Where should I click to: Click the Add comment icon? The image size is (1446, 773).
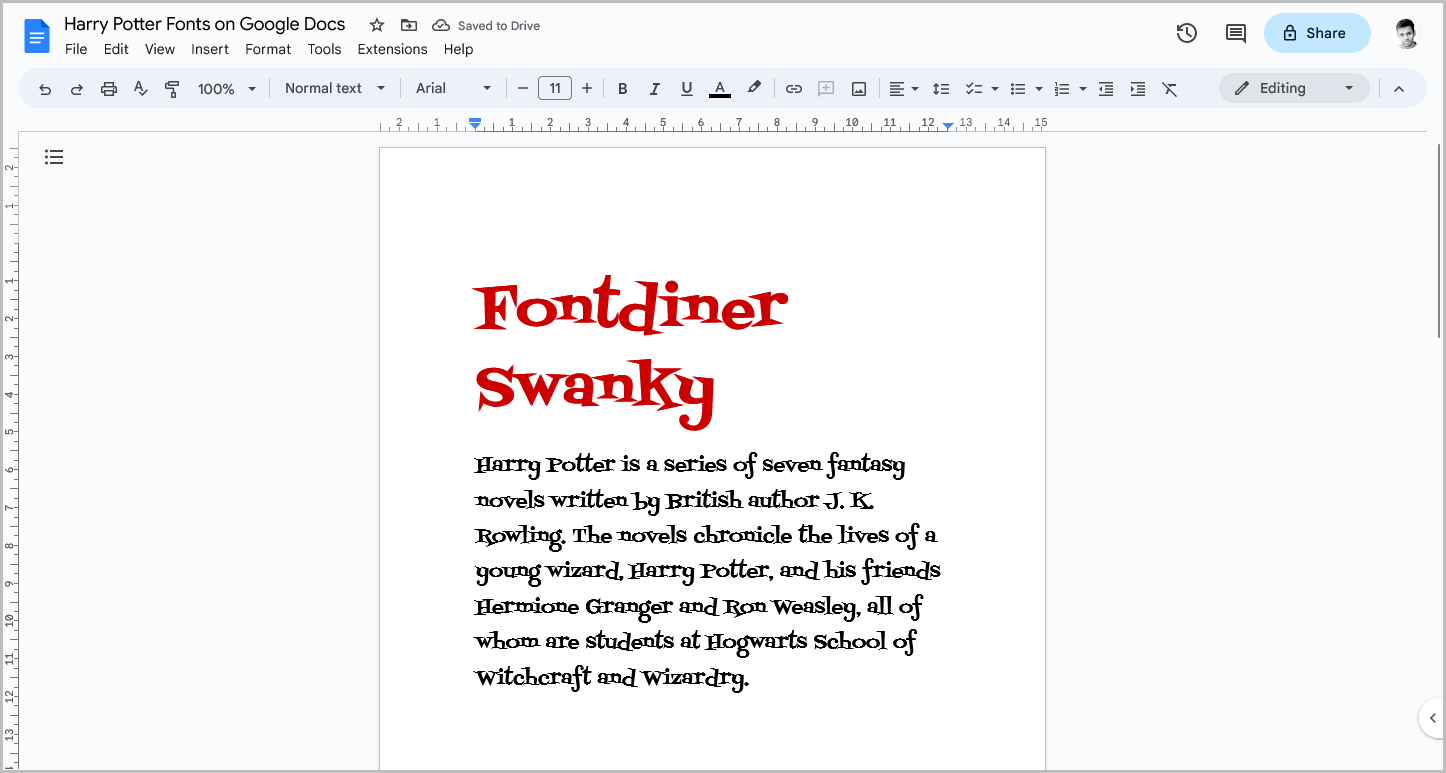pyautogui.click(x=826, y=88)
